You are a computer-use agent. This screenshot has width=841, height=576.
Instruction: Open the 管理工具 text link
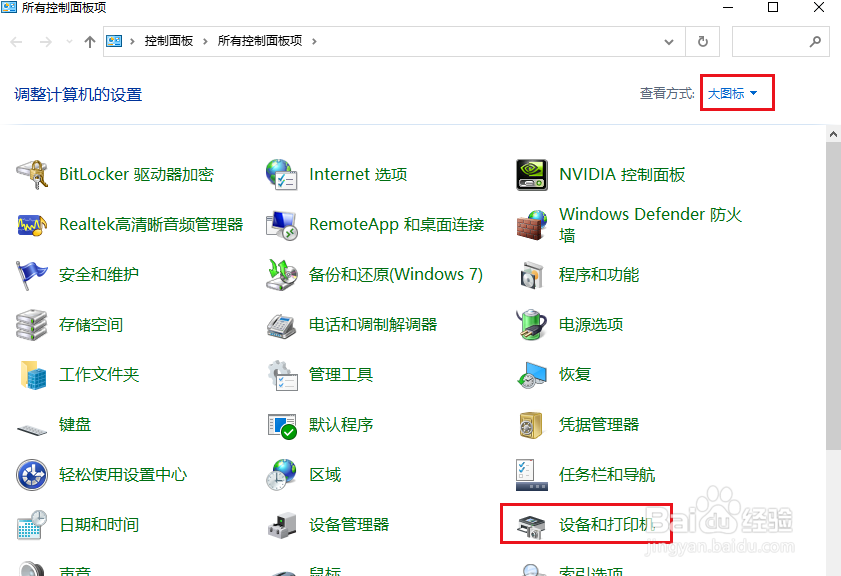pos(341,374)
